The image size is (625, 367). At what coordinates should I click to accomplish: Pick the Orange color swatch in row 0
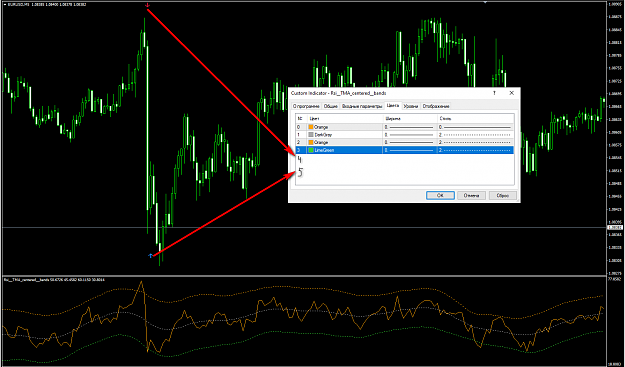[311, 127]
